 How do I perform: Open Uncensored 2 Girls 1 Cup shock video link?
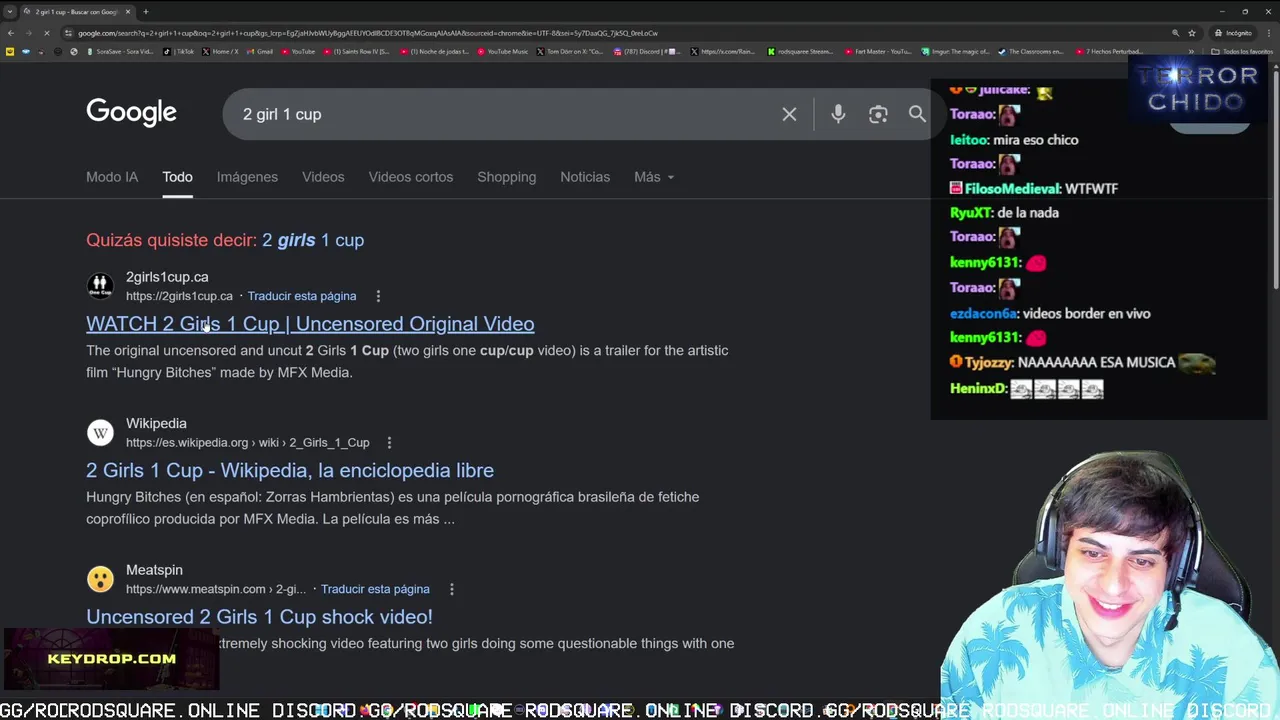point(259,617)
